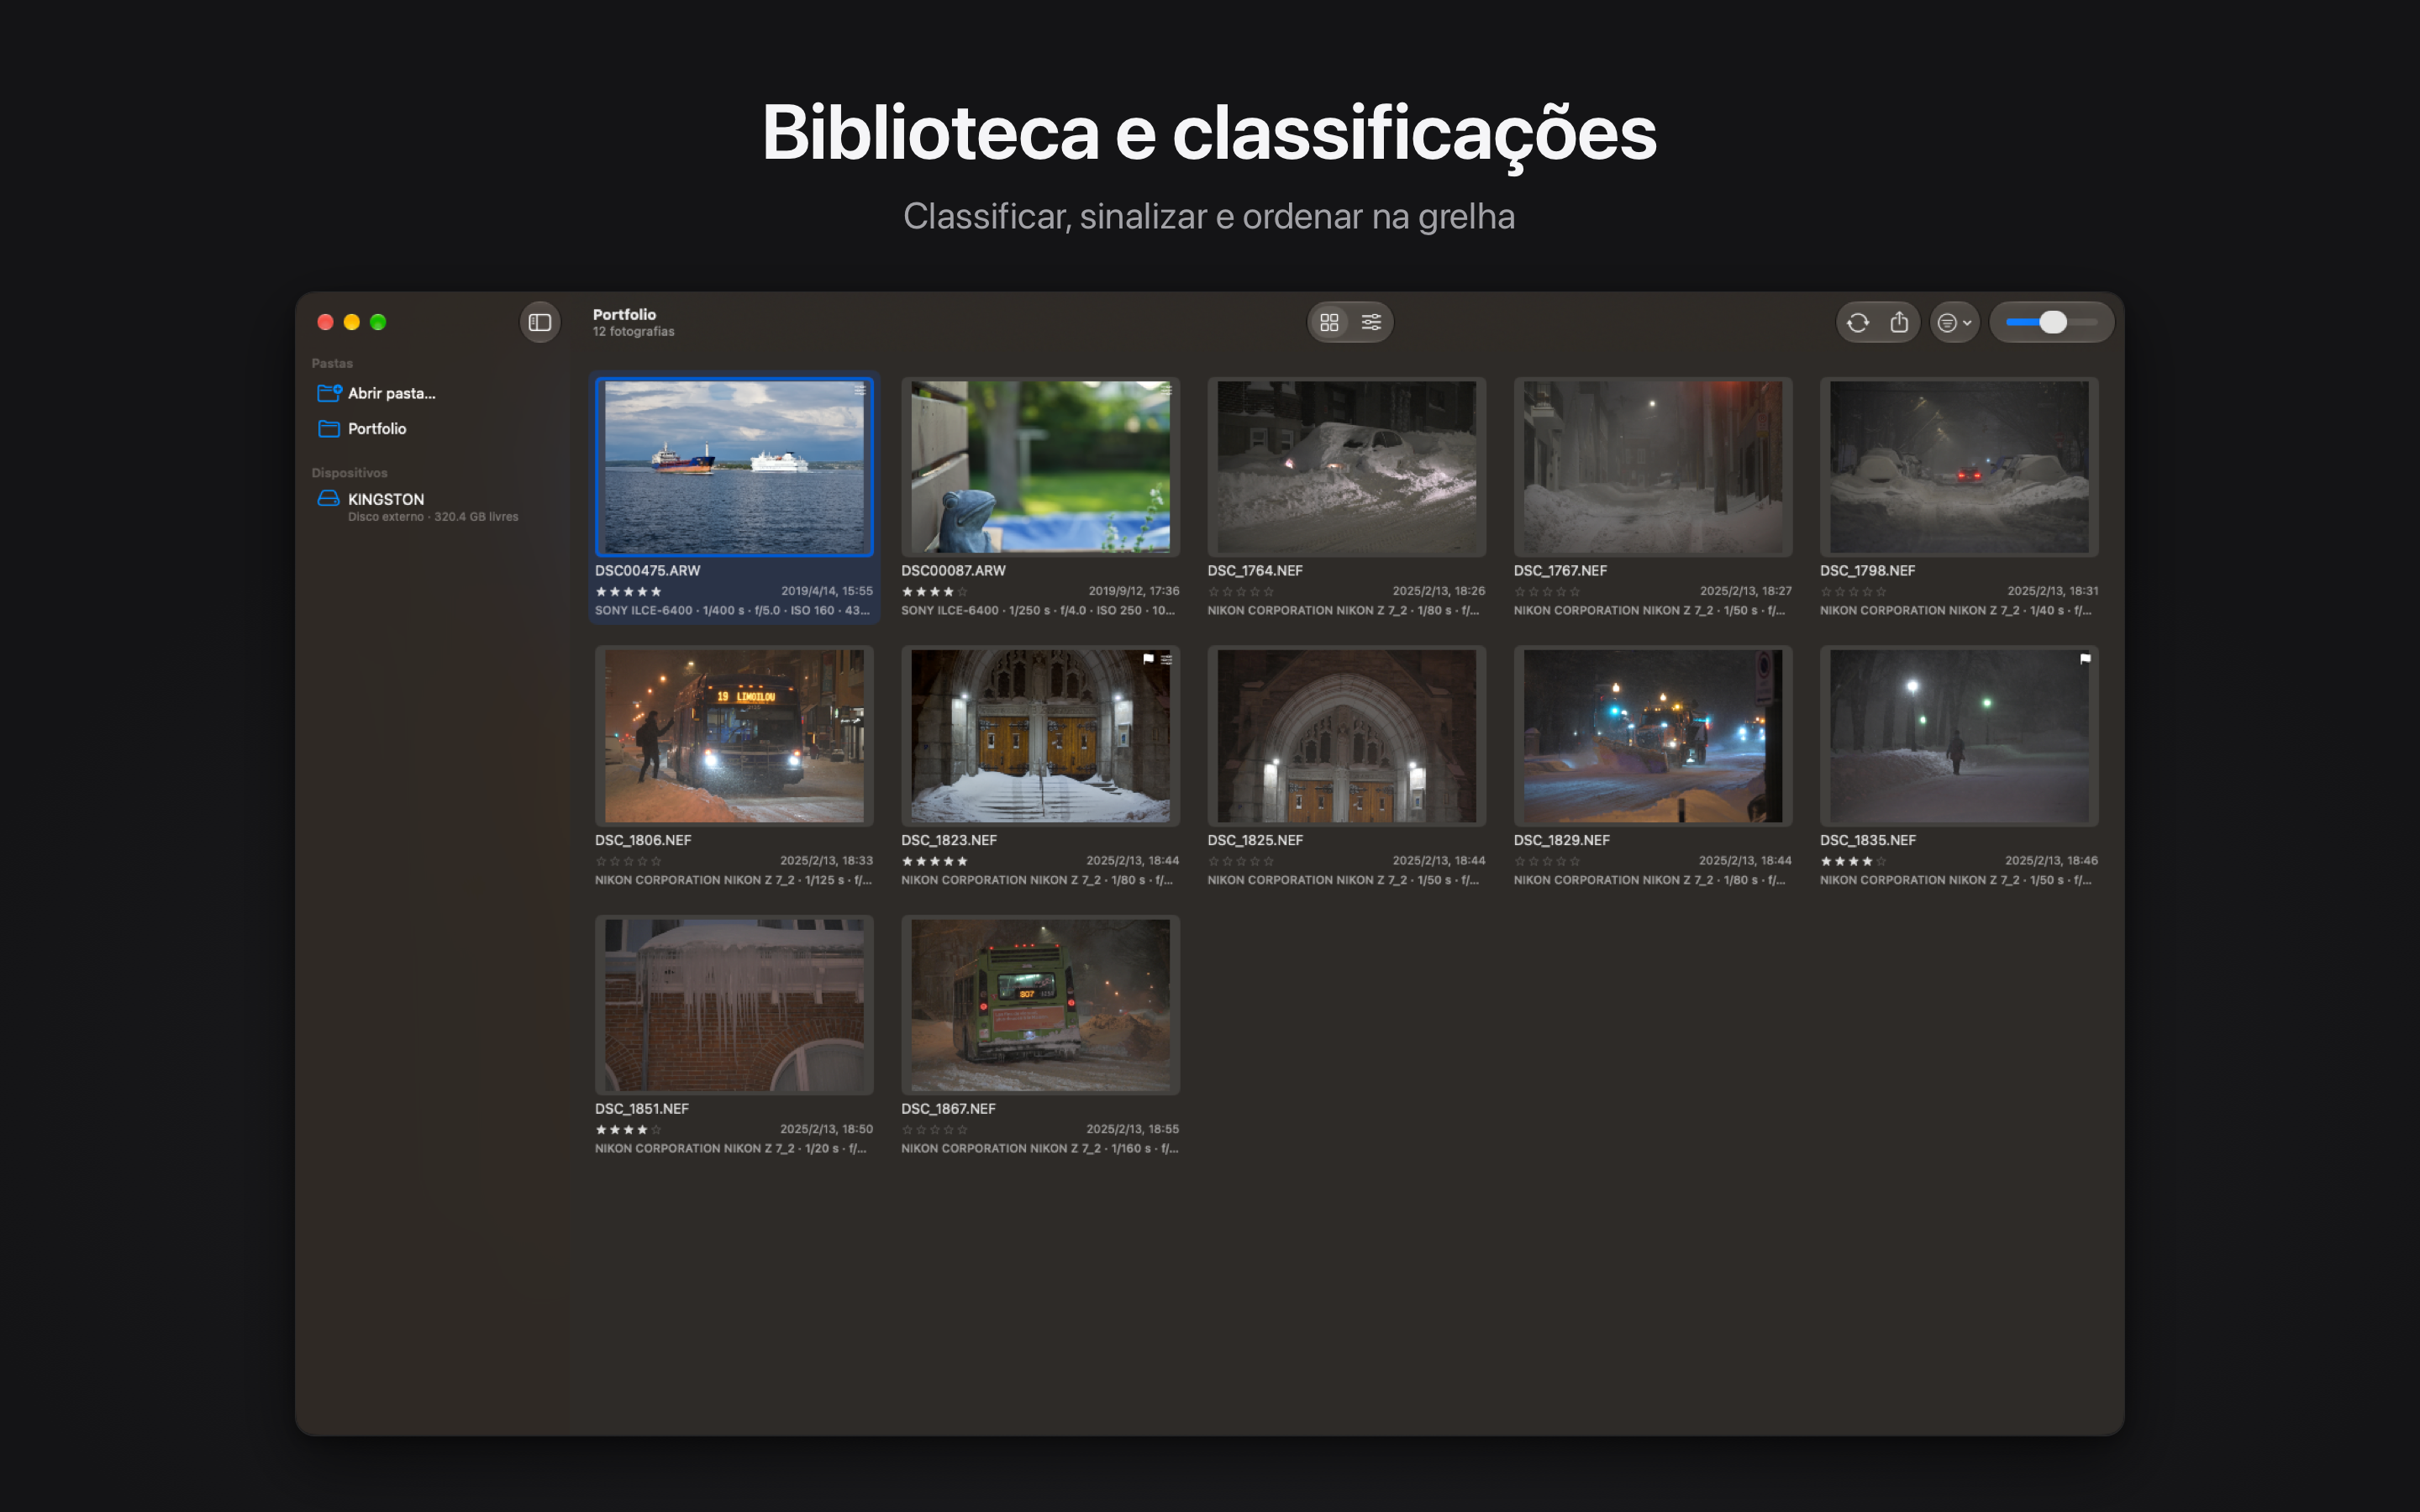
Task: Set third star rating on DSC_1767.NEF
Action: tap(1547, 592)
